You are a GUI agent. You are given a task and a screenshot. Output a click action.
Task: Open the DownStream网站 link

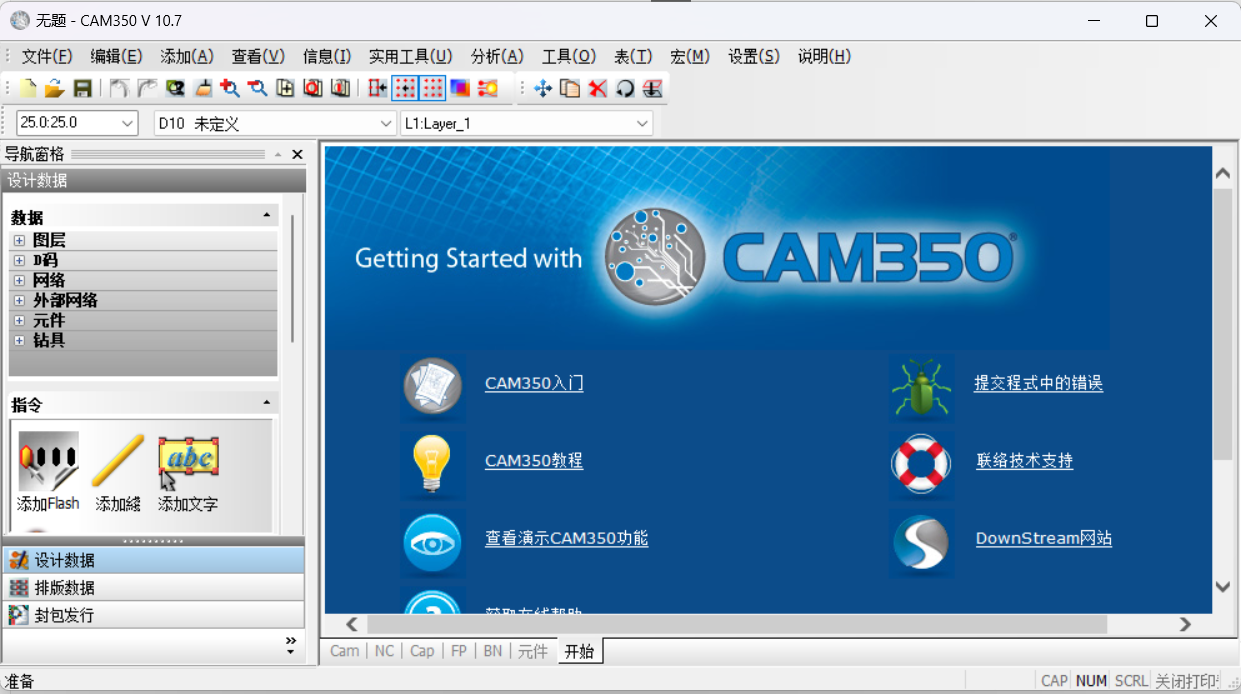[1044, 538]
